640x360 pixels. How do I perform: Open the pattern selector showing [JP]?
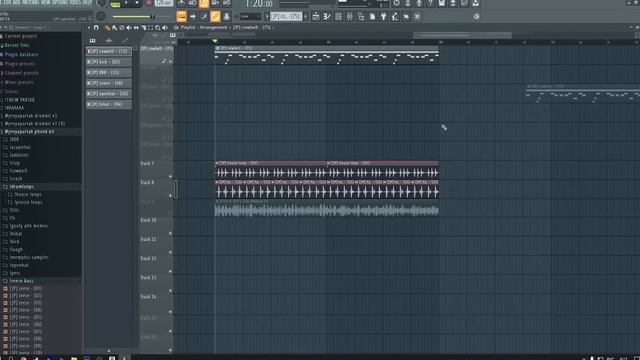pyautogui.click(x=286, y=17)
